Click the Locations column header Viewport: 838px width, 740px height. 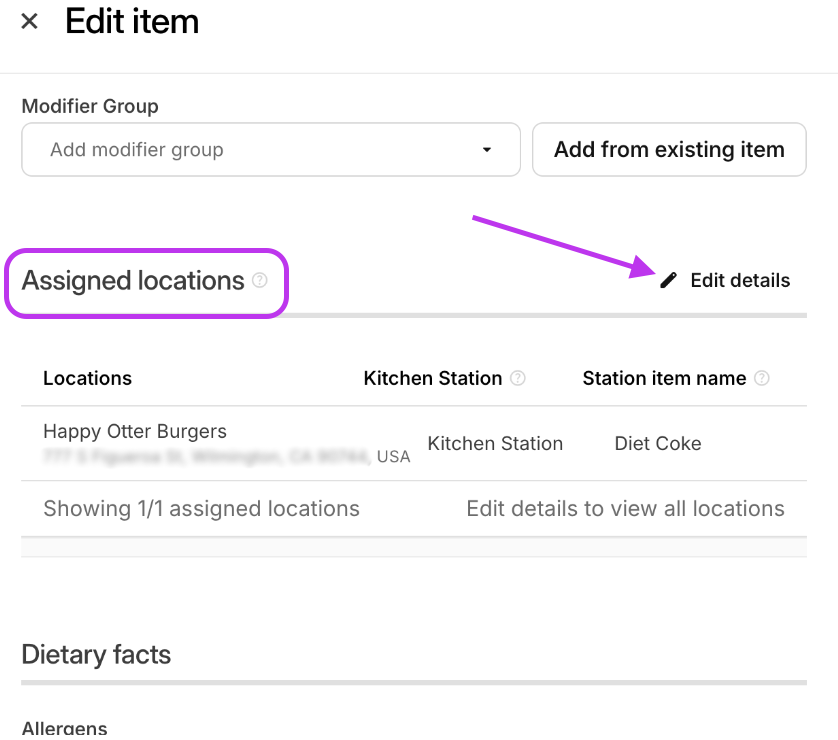click(87, 378)
